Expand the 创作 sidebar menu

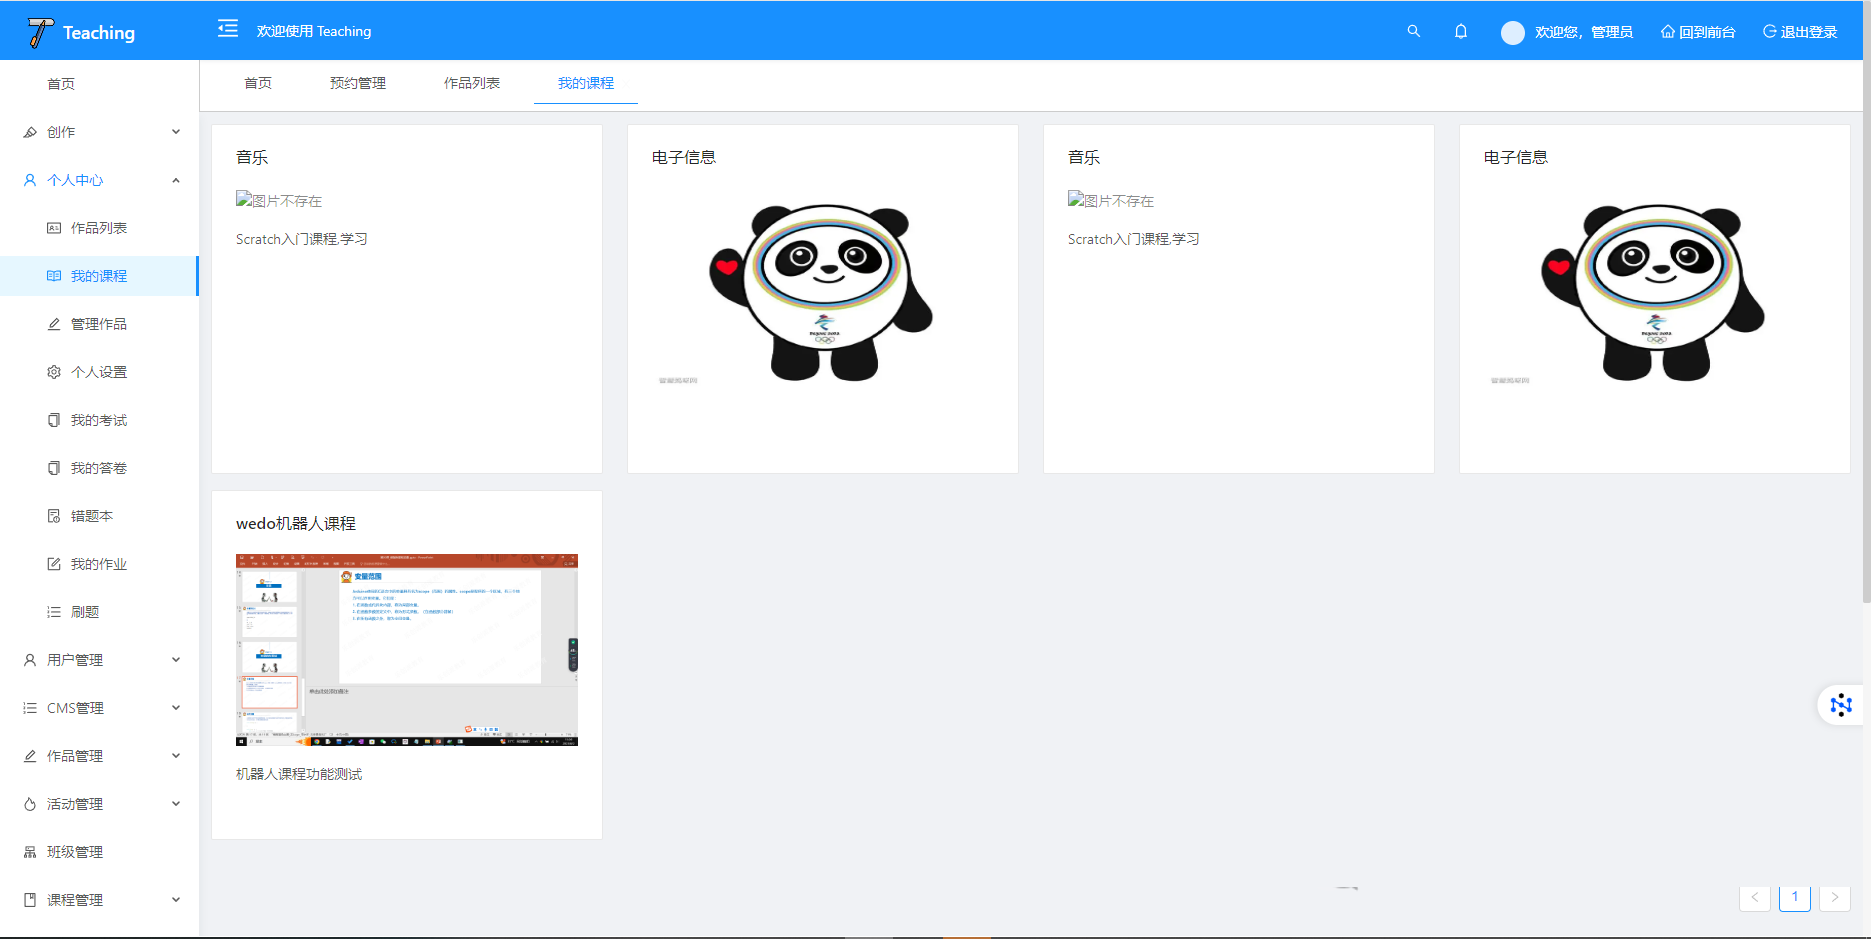click(x=98, y=132)
